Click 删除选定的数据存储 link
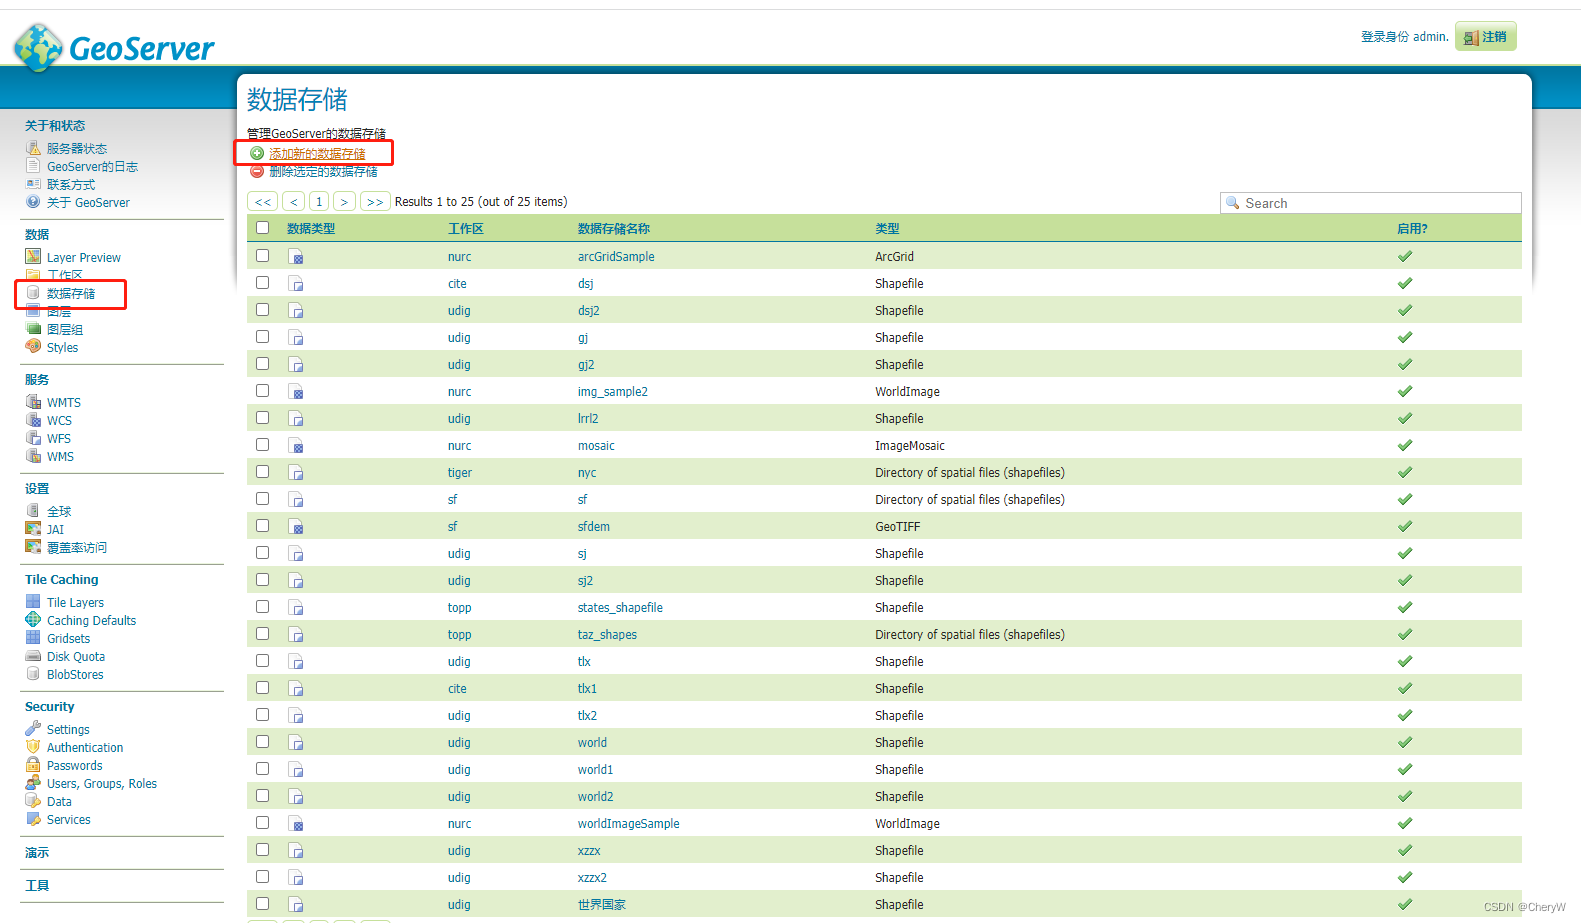Image resolution: width=1581 pixels, height=923 pixels. (323, 171)
